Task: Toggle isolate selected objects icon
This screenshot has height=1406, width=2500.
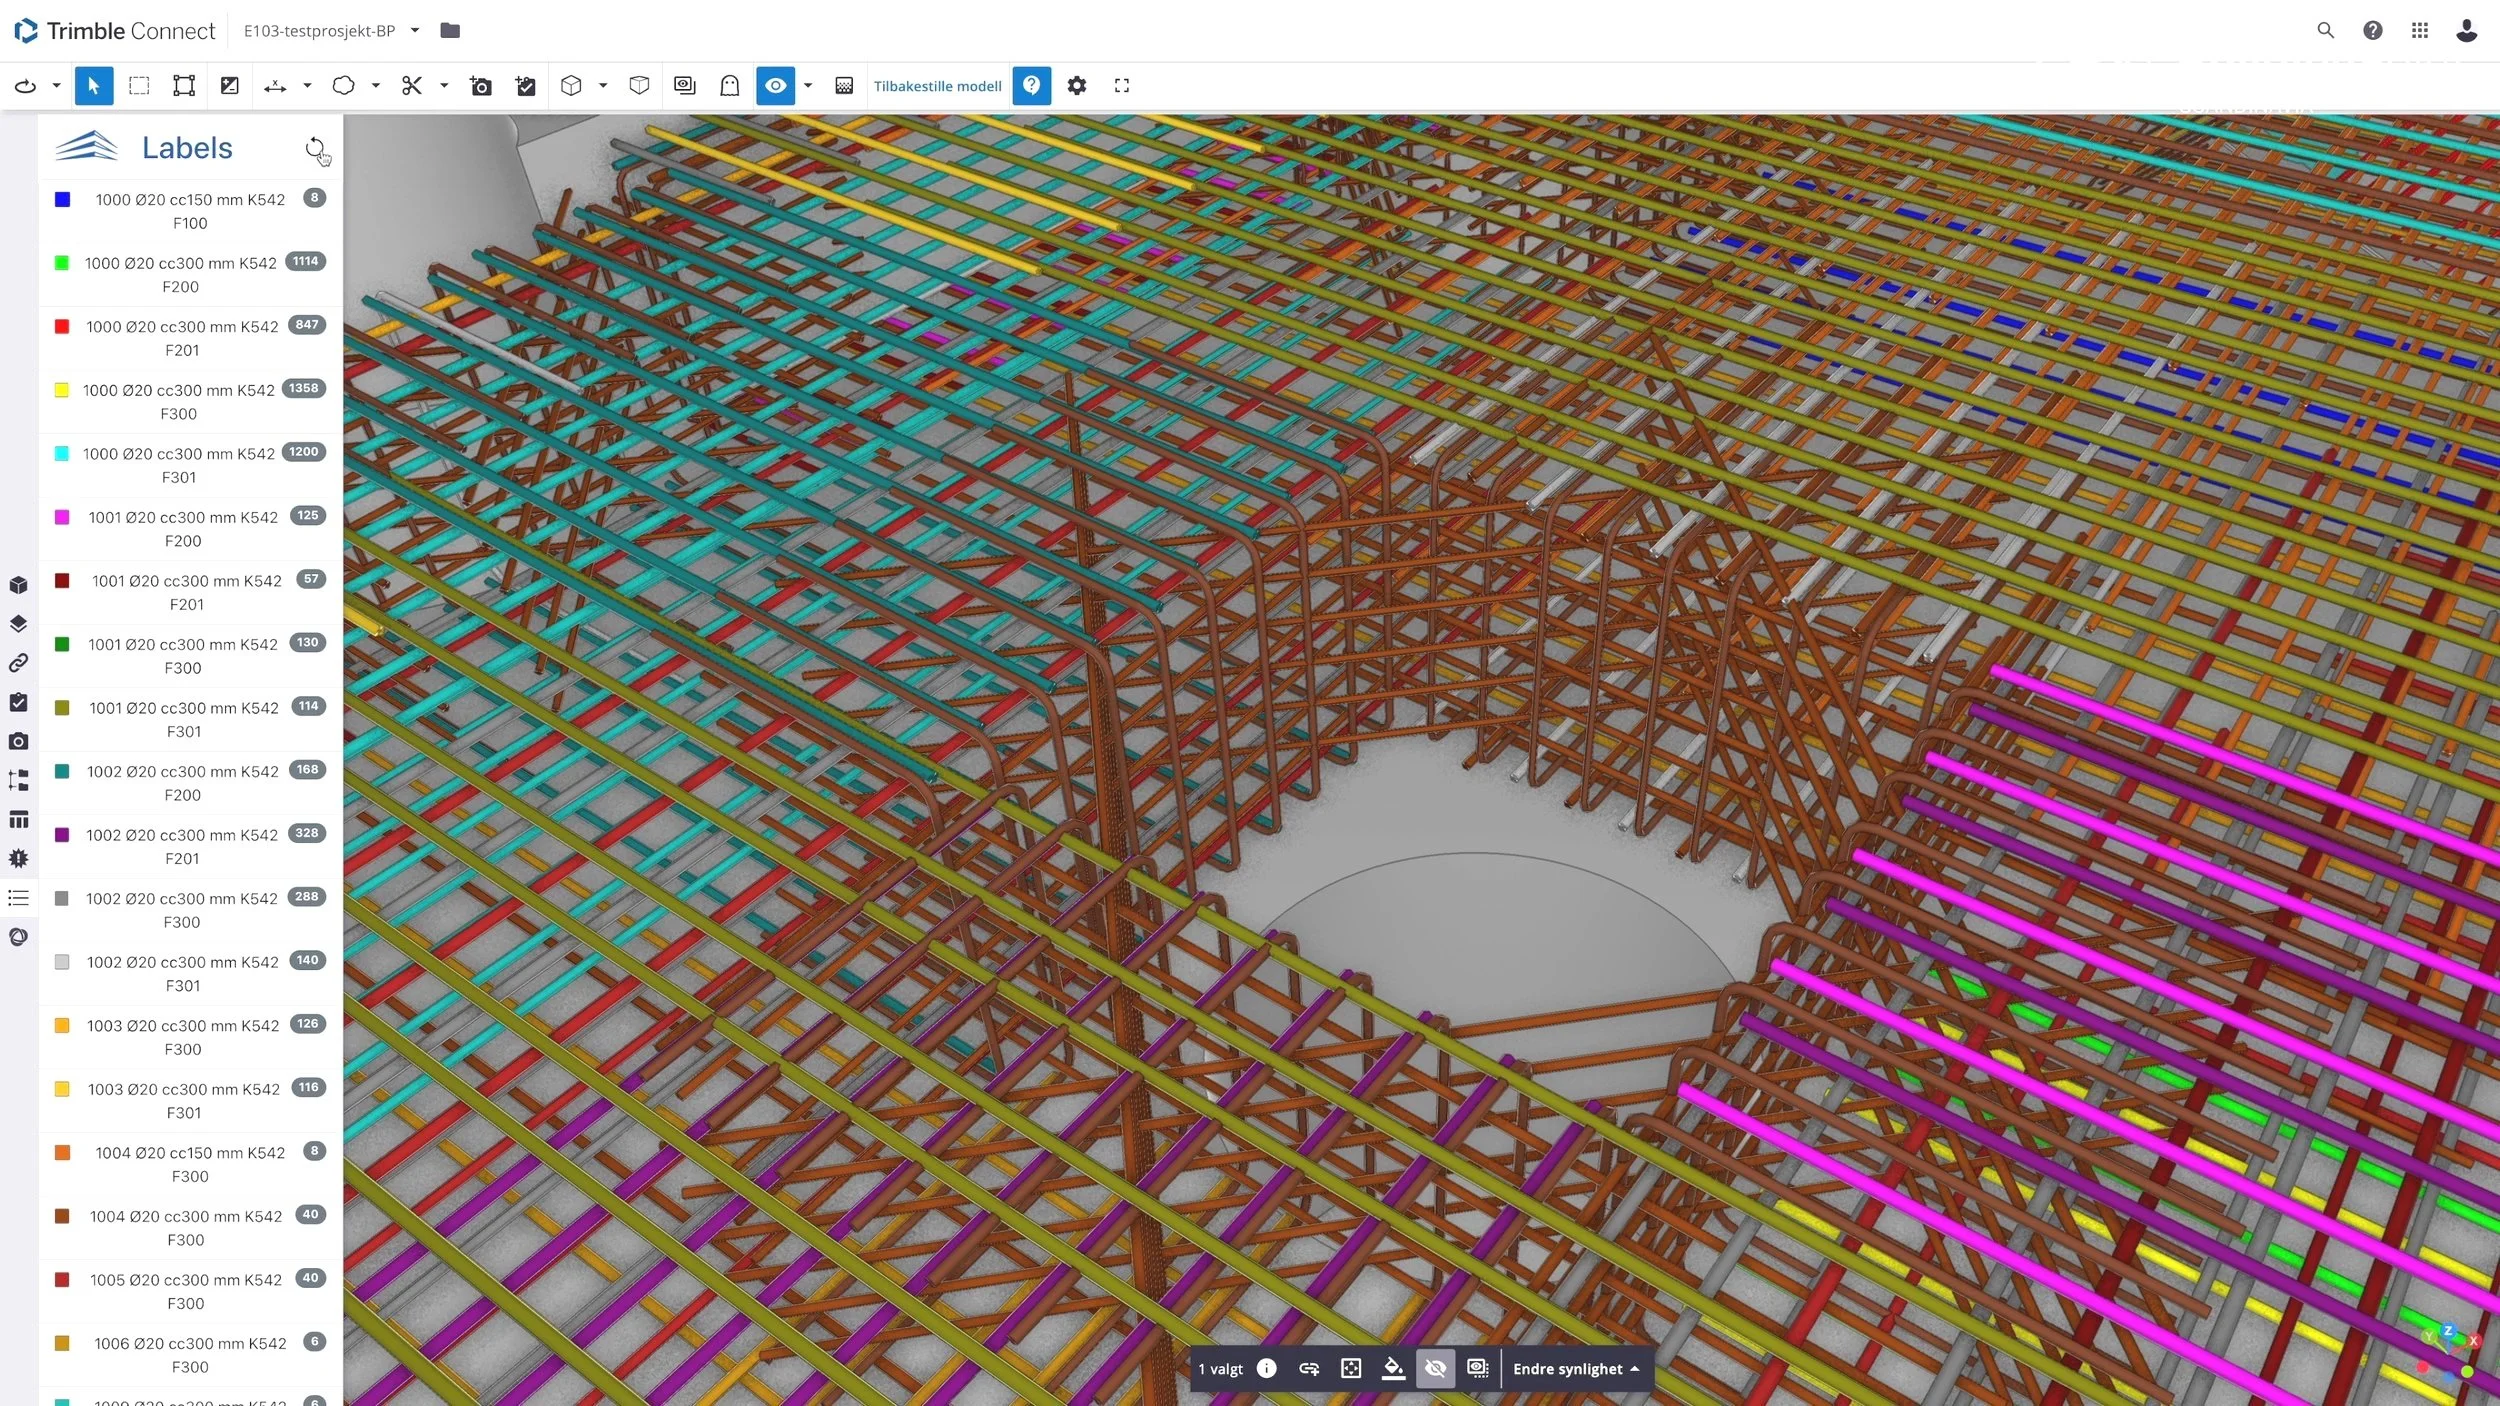Action: (1478, 1369)
